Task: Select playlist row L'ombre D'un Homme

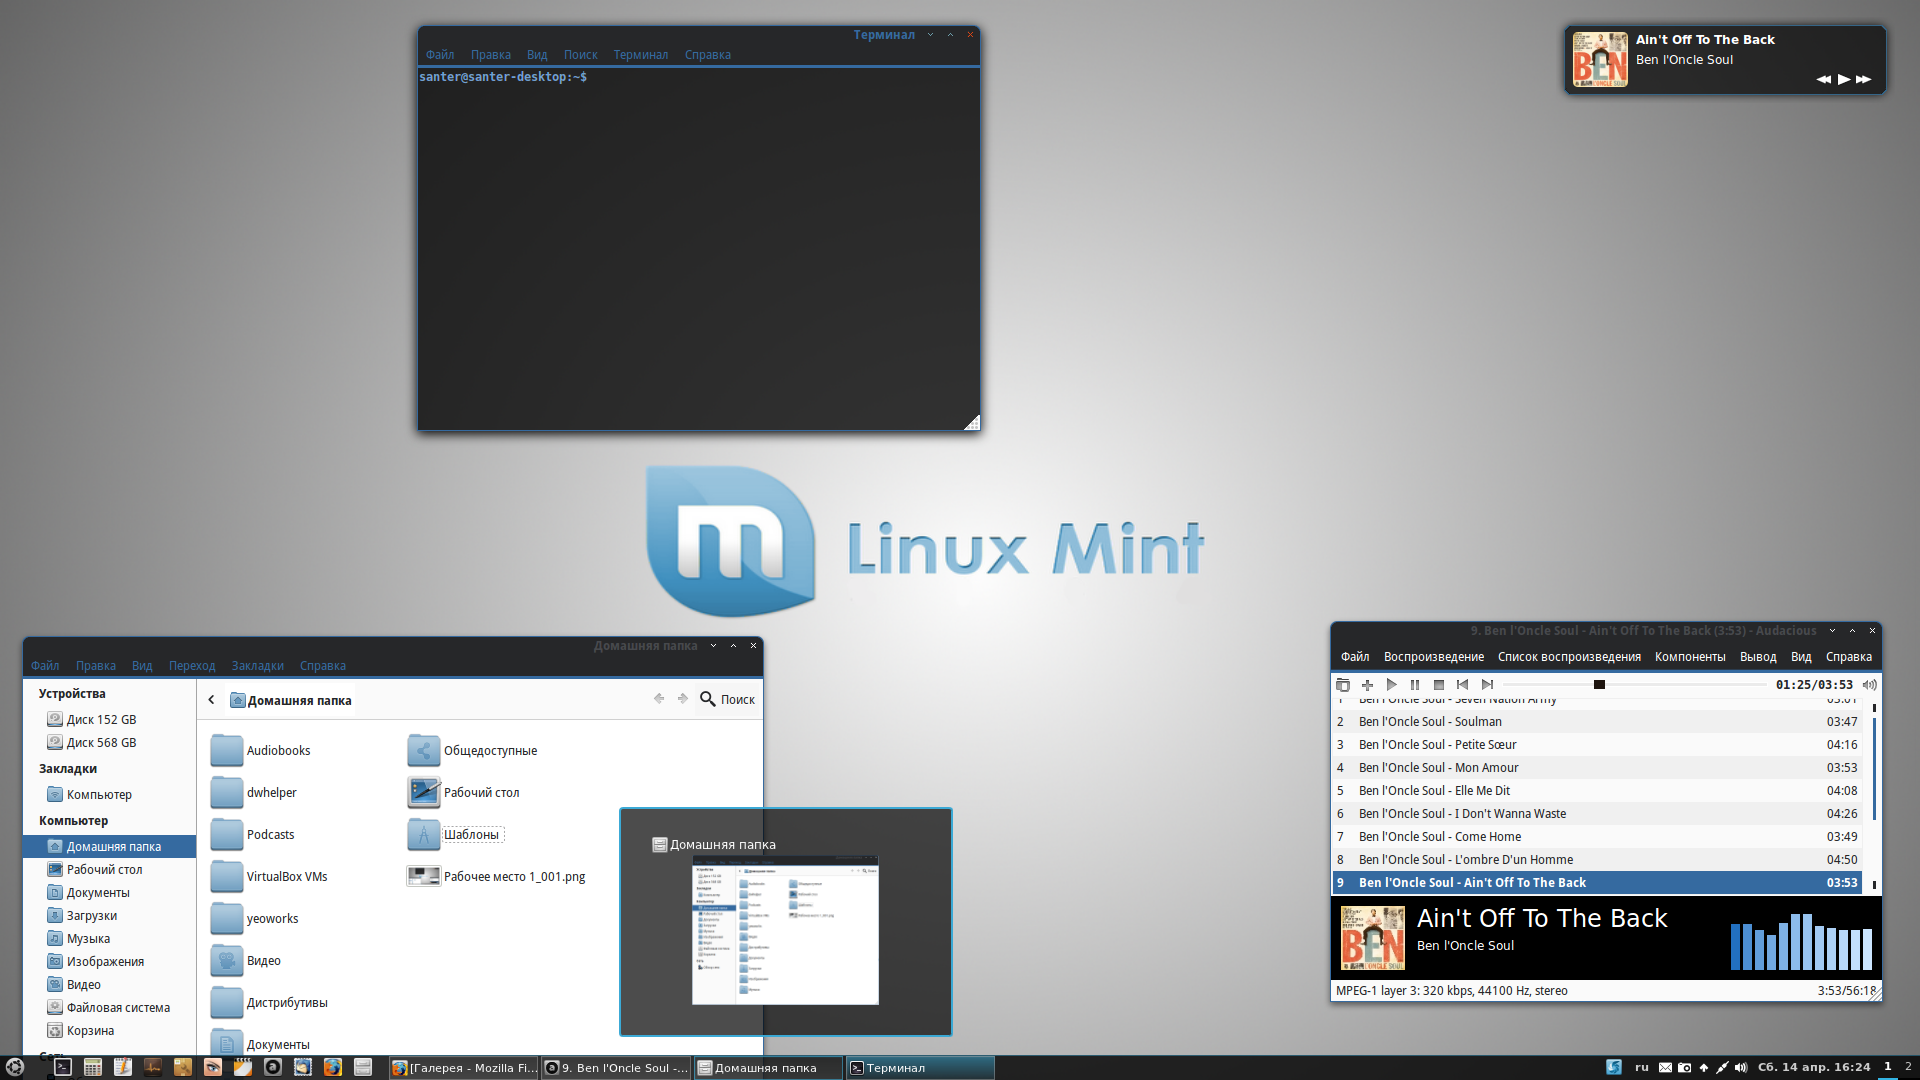Action: (x=1597, y=860)
